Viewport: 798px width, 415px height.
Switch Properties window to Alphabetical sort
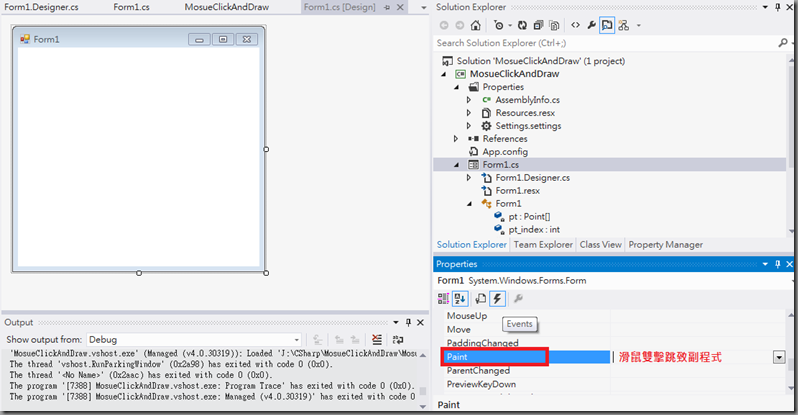pos(460,299)
